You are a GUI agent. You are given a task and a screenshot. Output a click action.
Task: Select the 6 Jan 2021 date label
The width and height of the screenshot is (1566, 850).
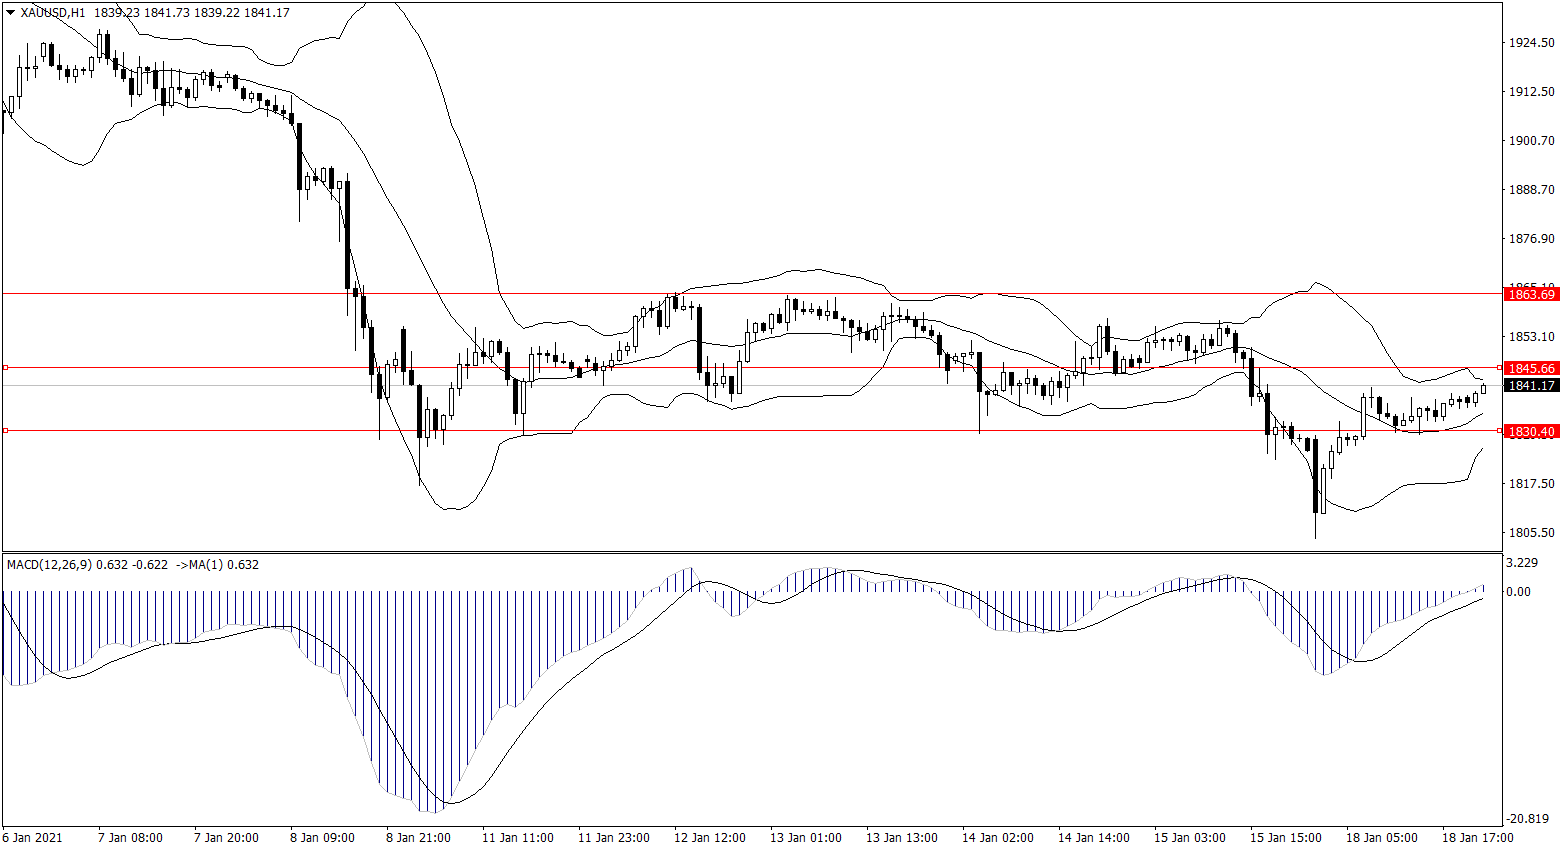click(33, 838)
